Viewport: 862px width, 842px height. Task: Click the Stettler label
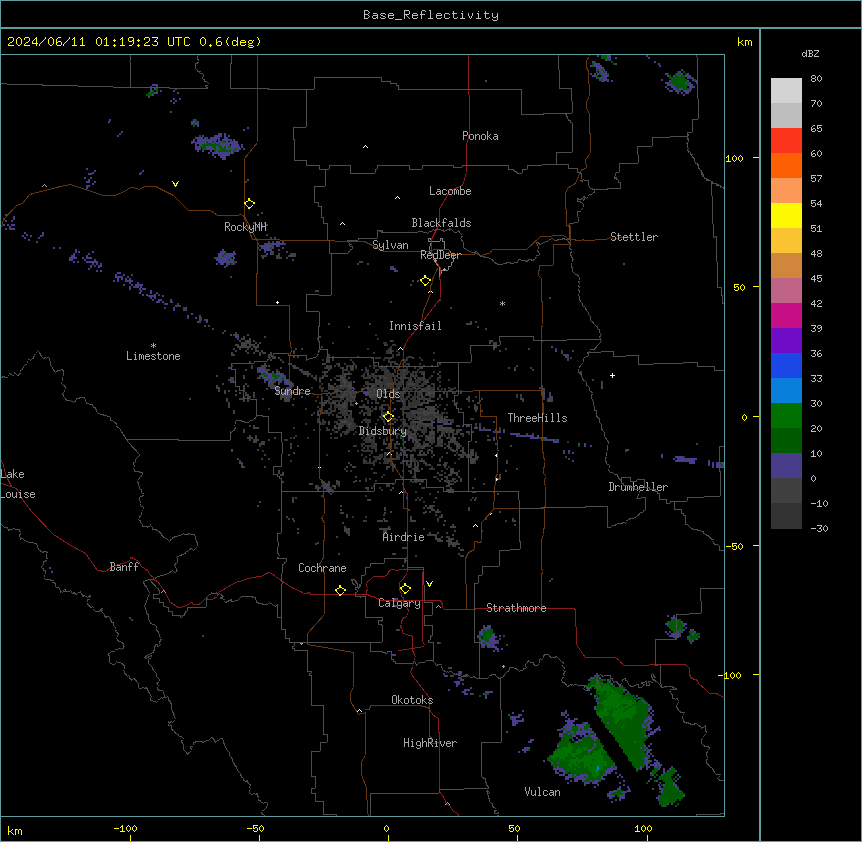634,237
